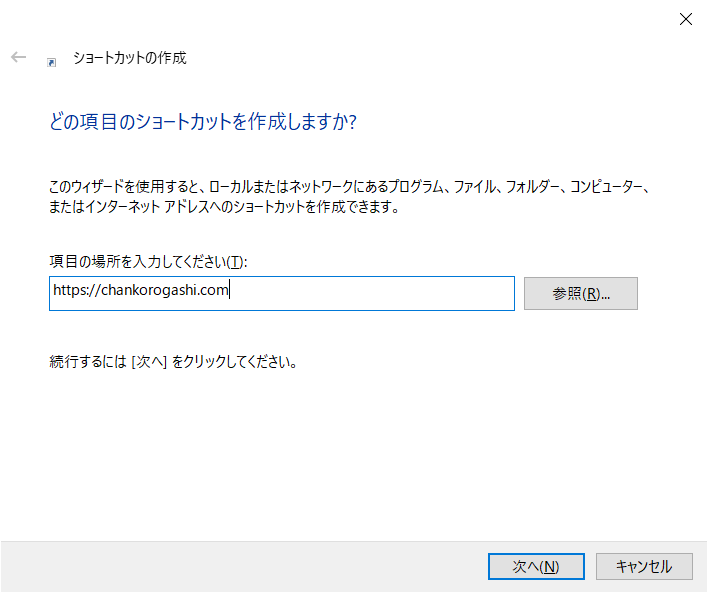Close the shortcut creation dialog

click(685, 19)
